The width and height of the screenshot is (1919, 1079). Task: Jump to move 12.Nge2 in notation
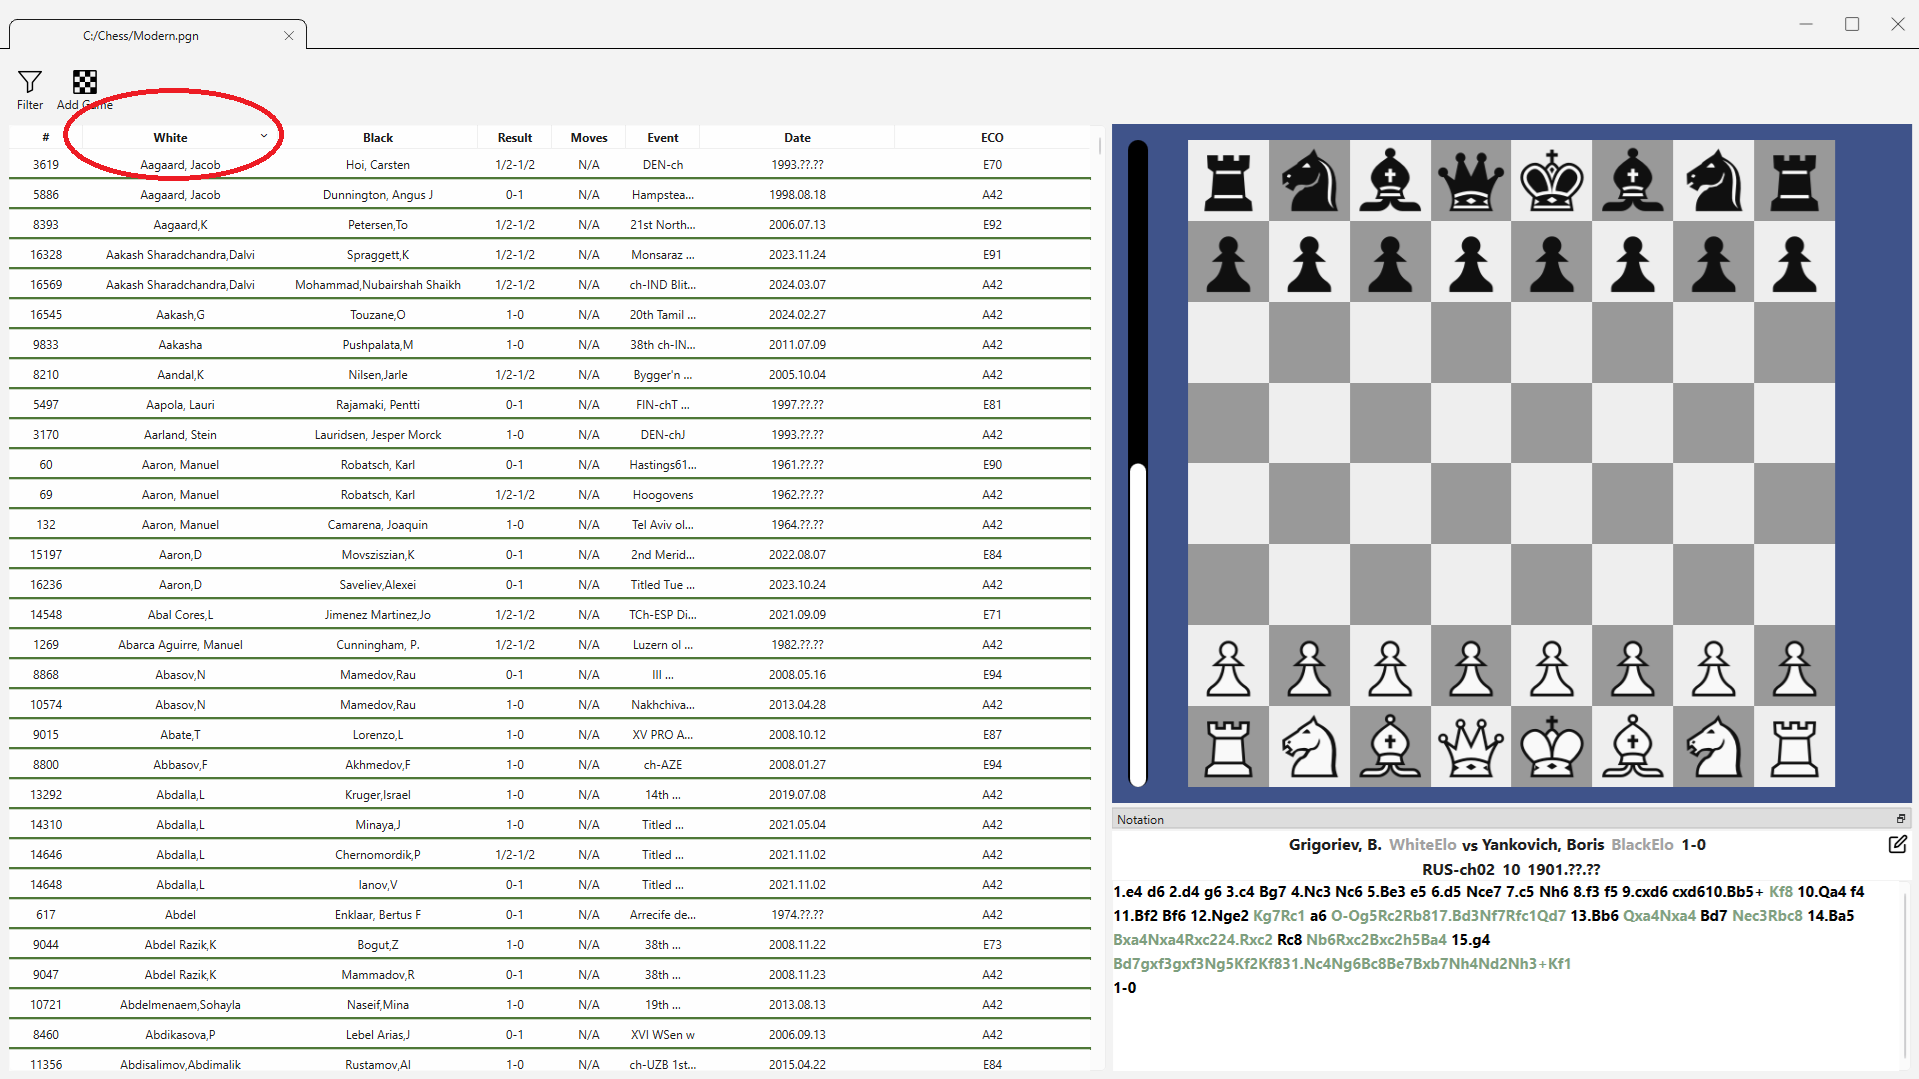(1219, 916)
